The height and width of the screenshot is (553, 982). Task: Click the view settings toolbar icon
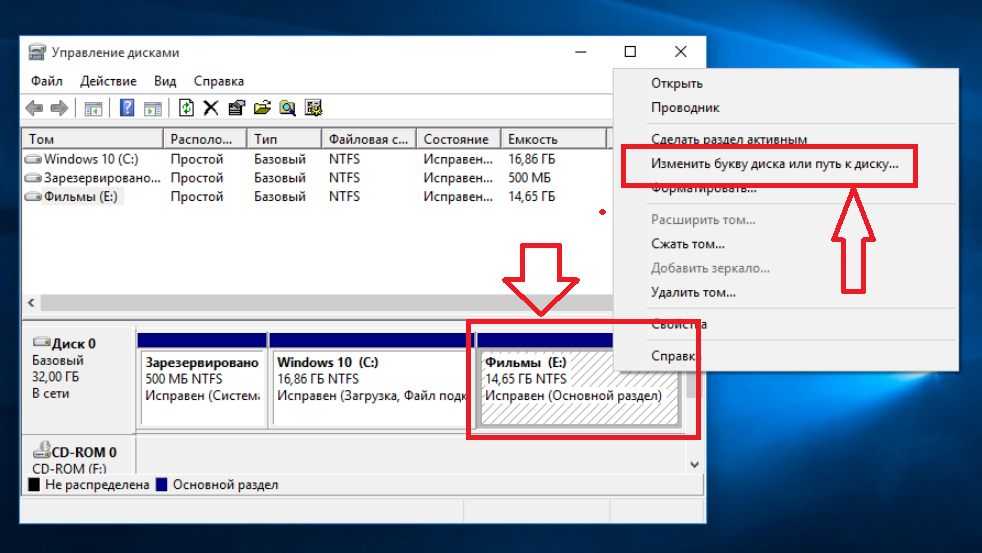point(313,108)
